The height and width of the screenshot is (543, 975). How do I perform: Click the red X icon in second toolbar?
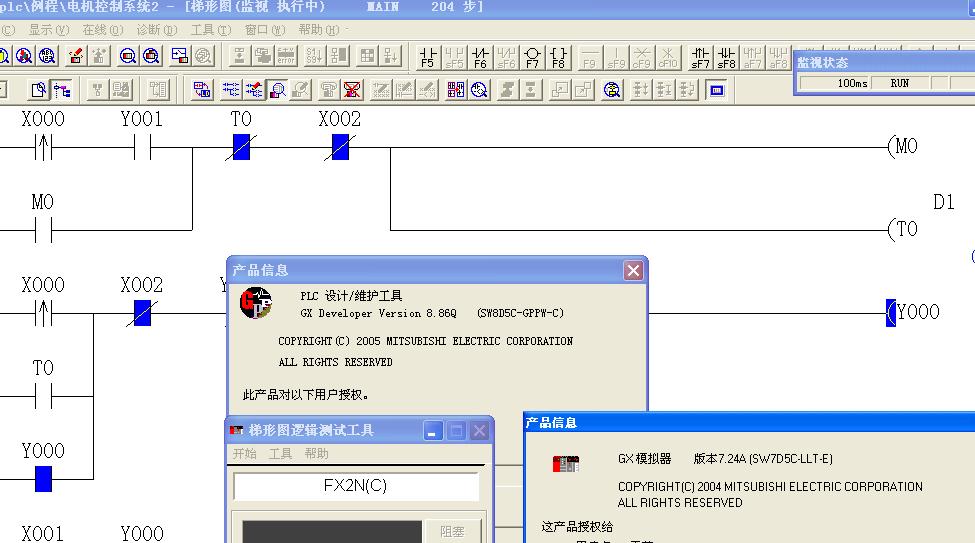[353, 90]
